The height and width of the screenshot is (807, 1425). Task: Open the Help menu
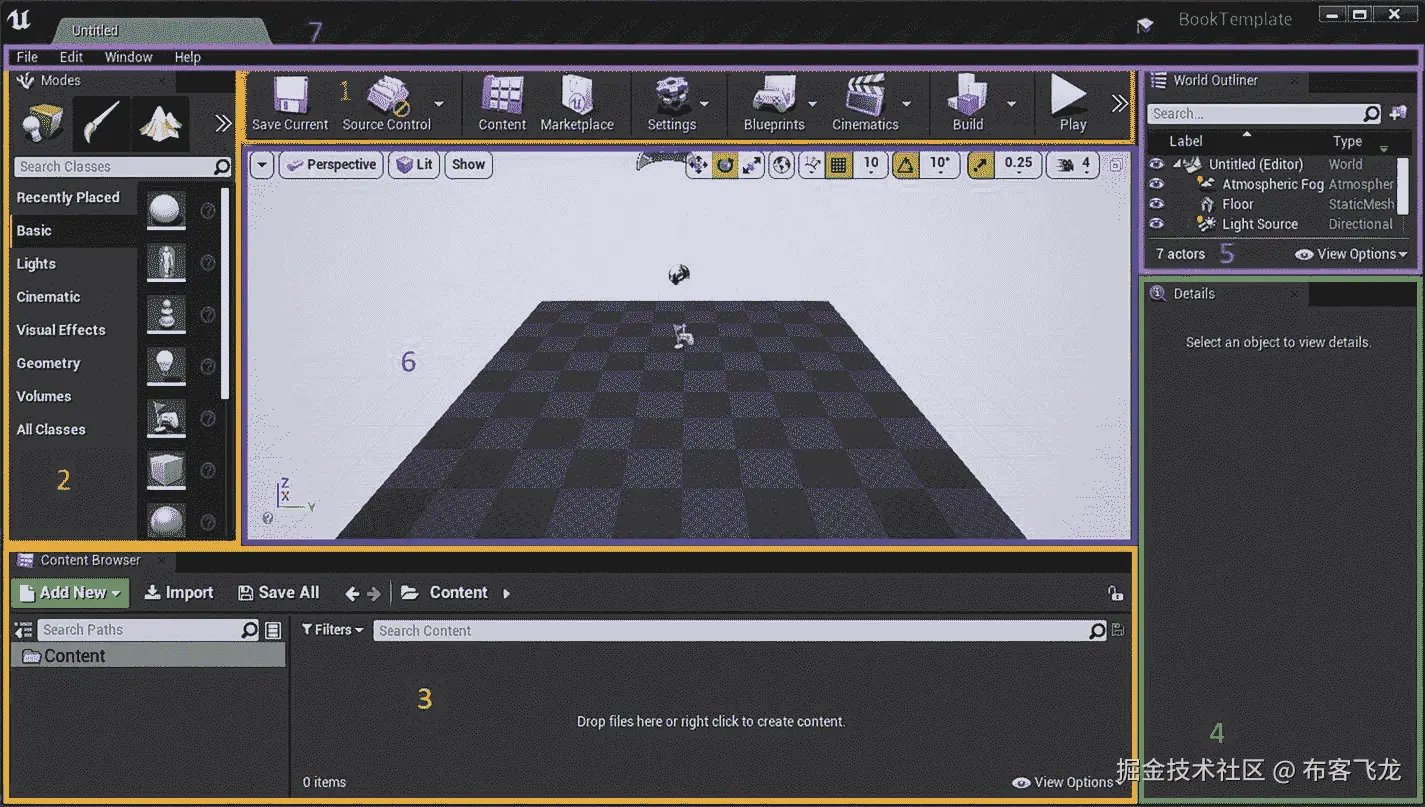pyautogui.click(x=188, y=57)
